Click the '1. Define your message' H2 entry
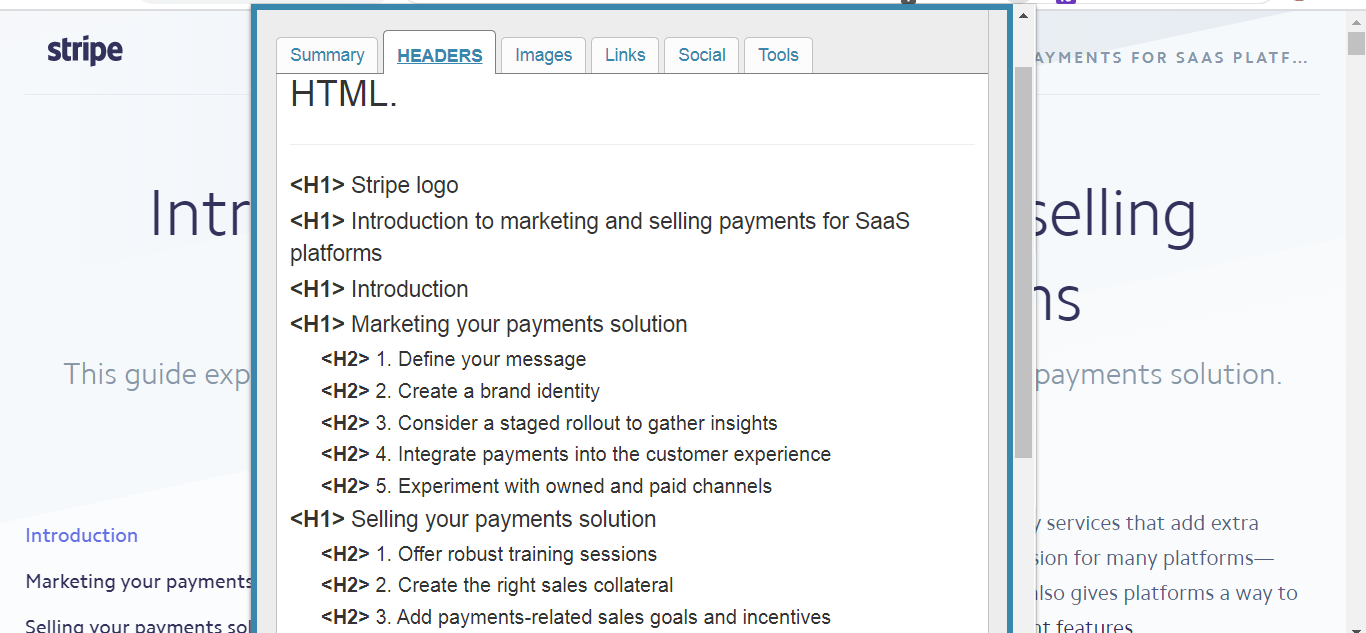 coord(481,359)
